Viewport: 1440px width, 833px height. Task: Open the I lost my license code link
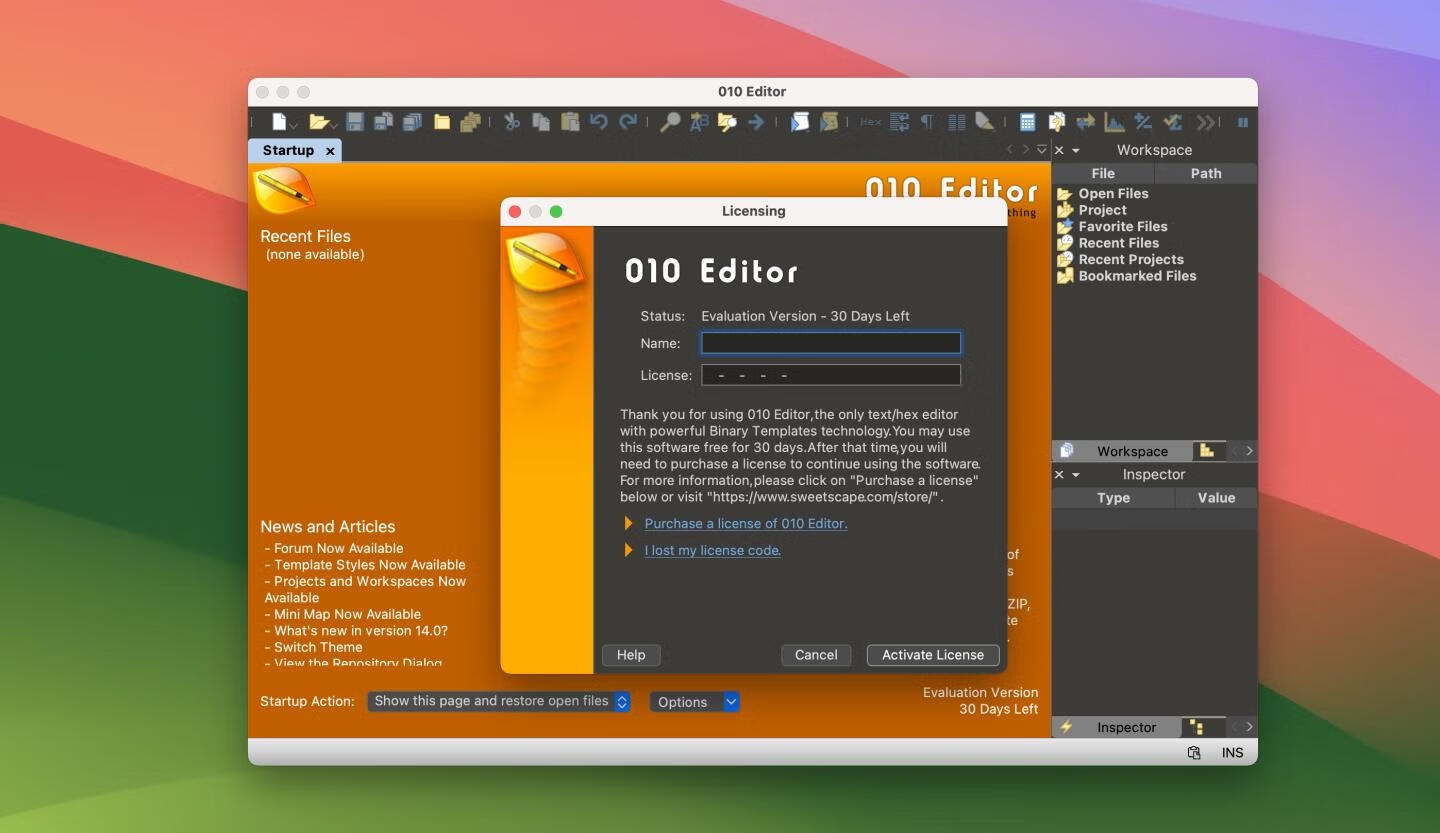point(713,550)
